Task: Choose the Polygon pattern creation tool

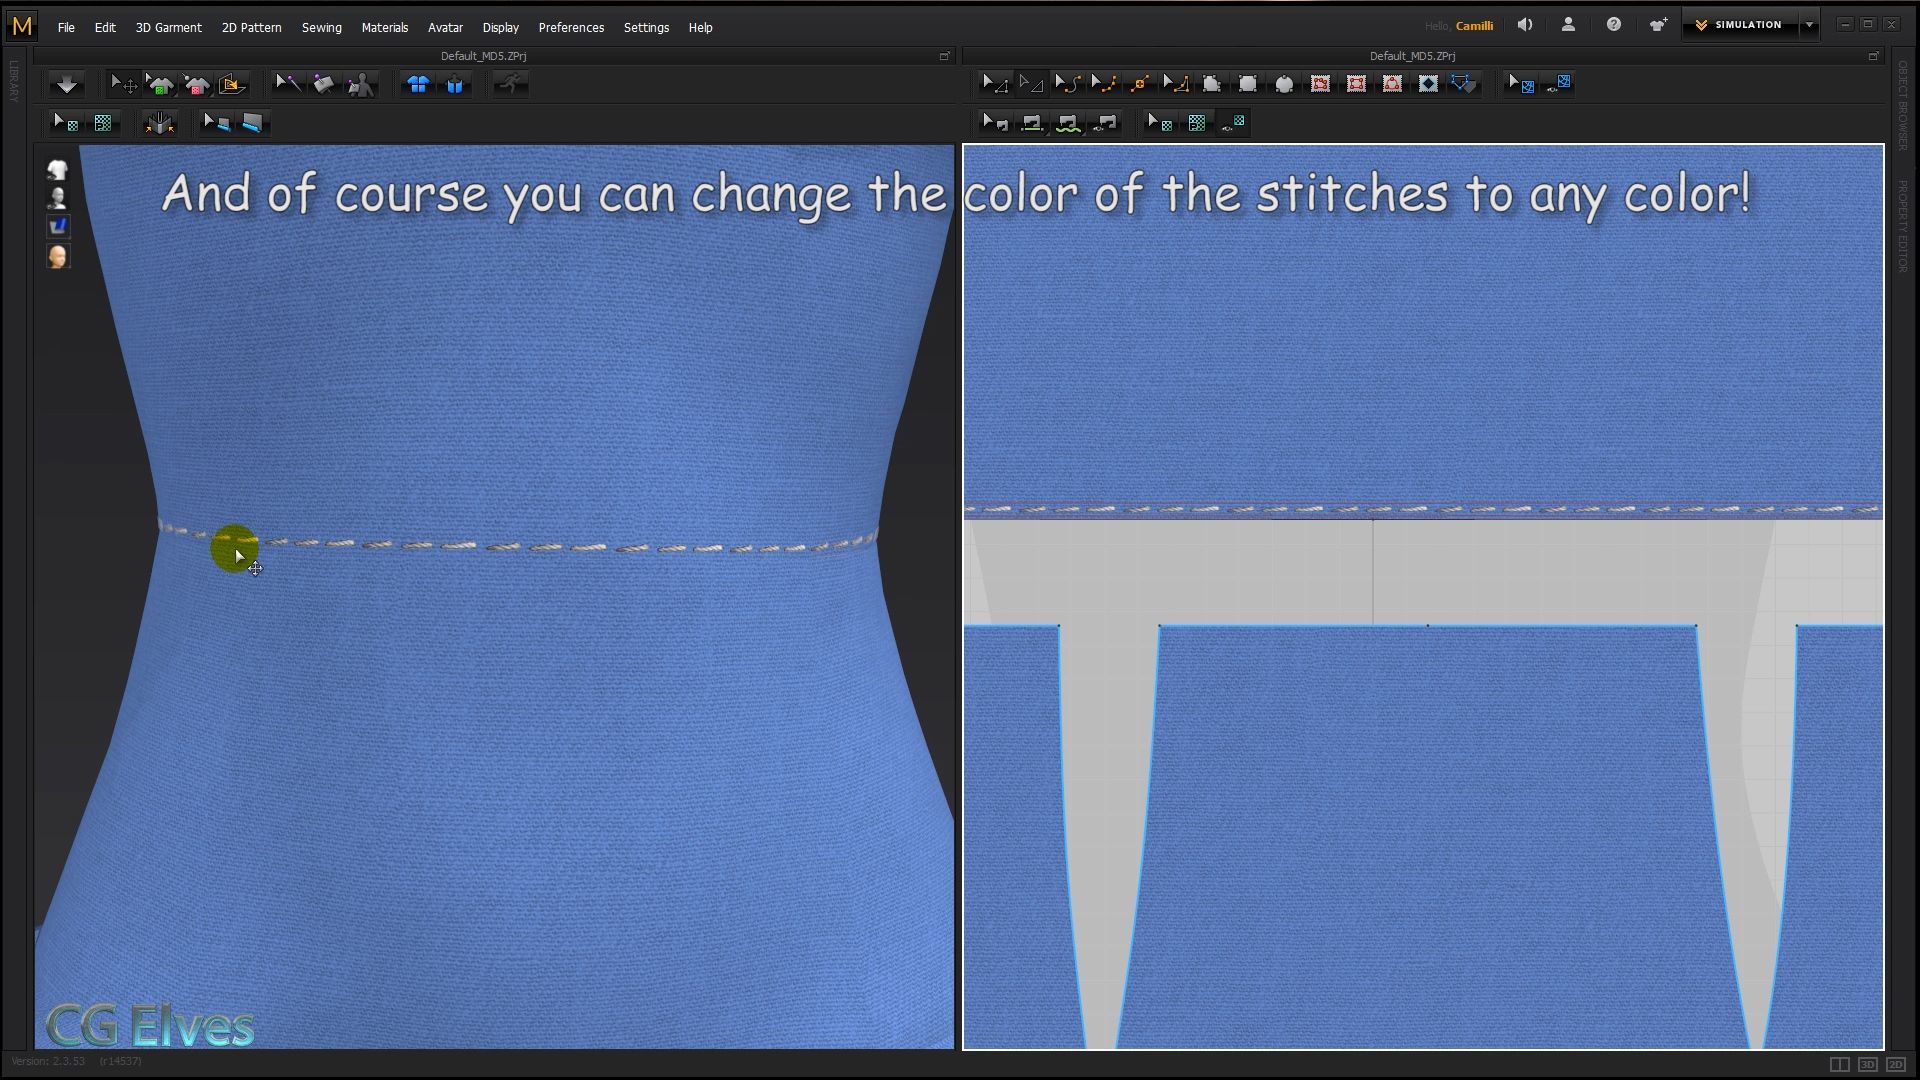Action: pyautogui.click(x=1212, y=84)
